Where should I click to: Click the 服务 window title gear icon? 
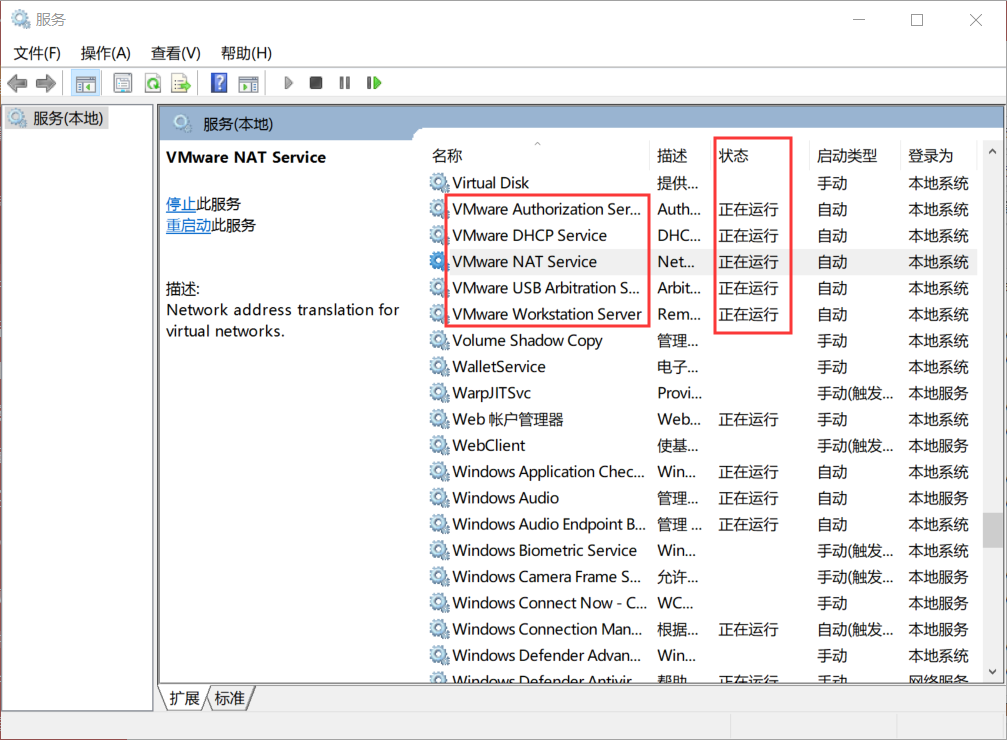(x=21, y=19)
